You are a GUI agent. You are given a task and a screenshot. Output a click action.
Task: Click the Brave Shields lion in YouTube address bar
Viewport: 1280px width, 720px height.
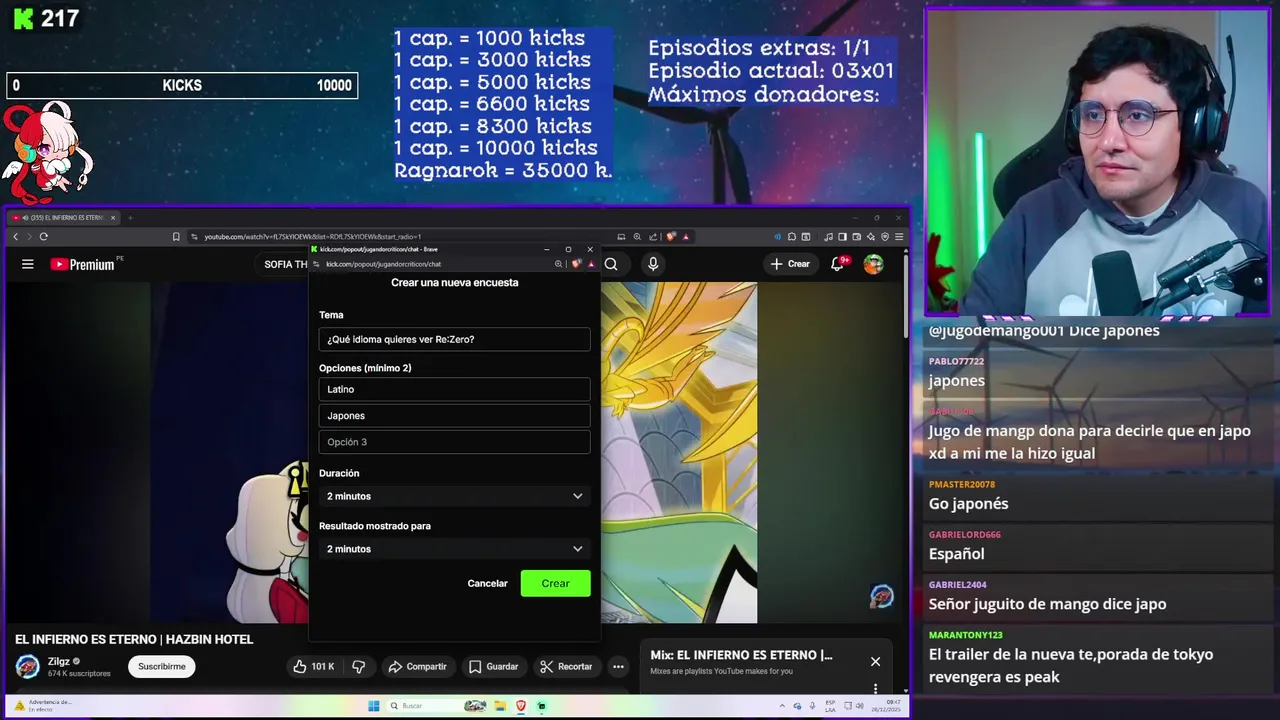click(671, 237)
